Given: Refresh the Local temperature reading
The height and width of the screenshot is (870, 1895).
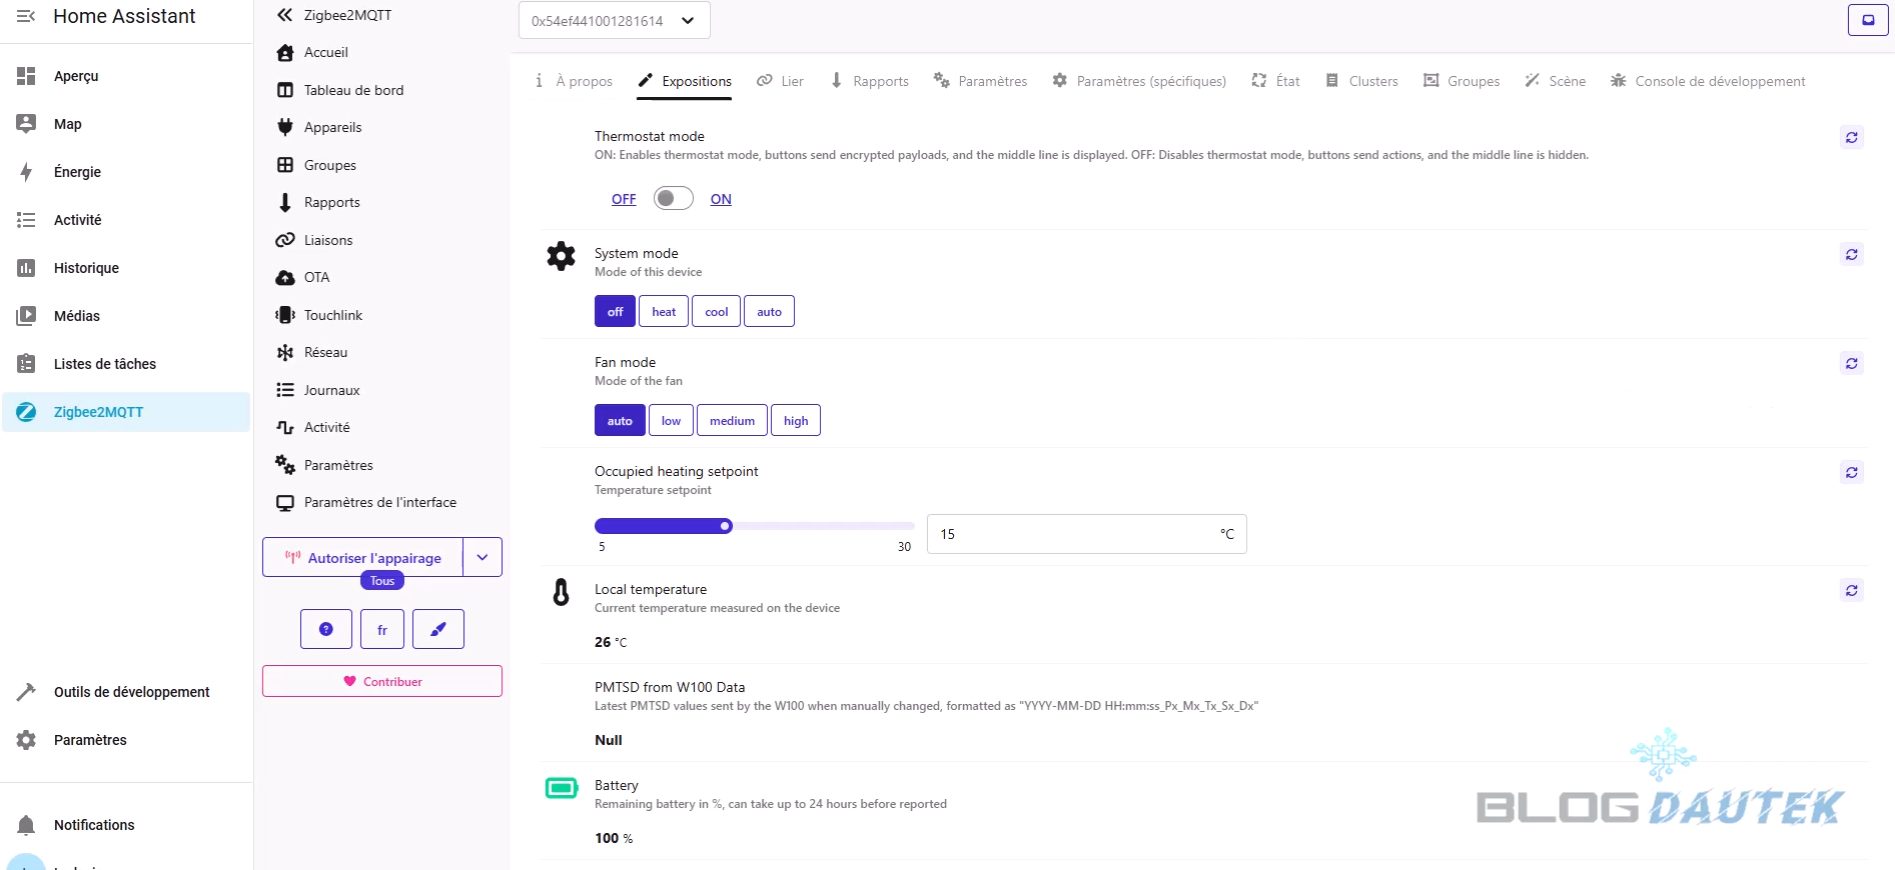Looking at the screenshot, I should point(1851,591).
